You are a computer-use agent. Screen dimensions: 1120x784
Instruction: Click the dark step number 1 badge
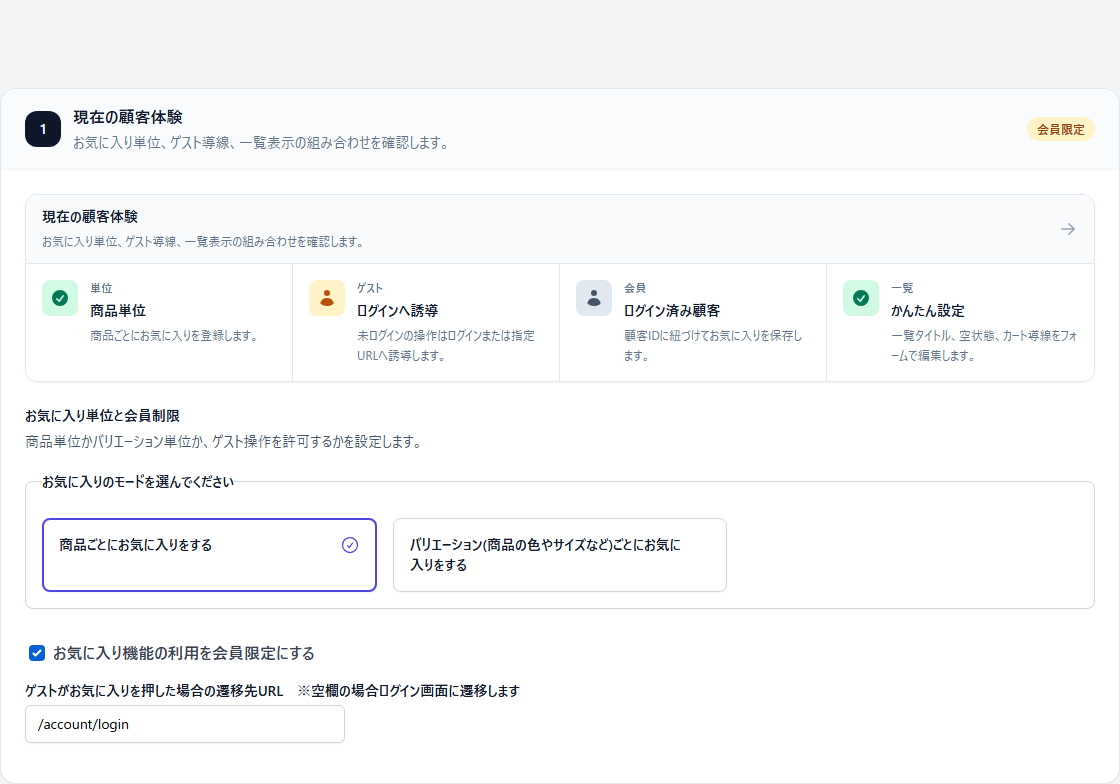tap(43, 129)
